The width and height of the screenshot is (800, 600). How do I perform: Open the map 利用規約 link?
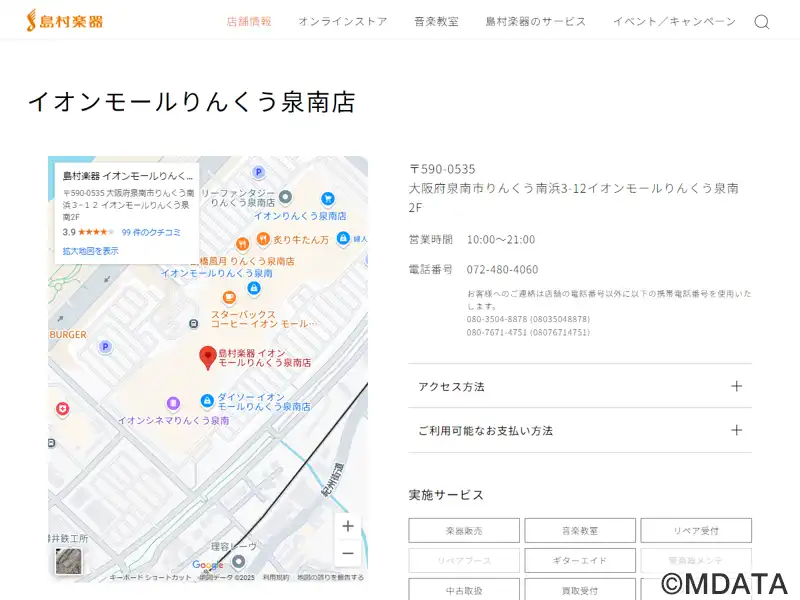point(276,578)
